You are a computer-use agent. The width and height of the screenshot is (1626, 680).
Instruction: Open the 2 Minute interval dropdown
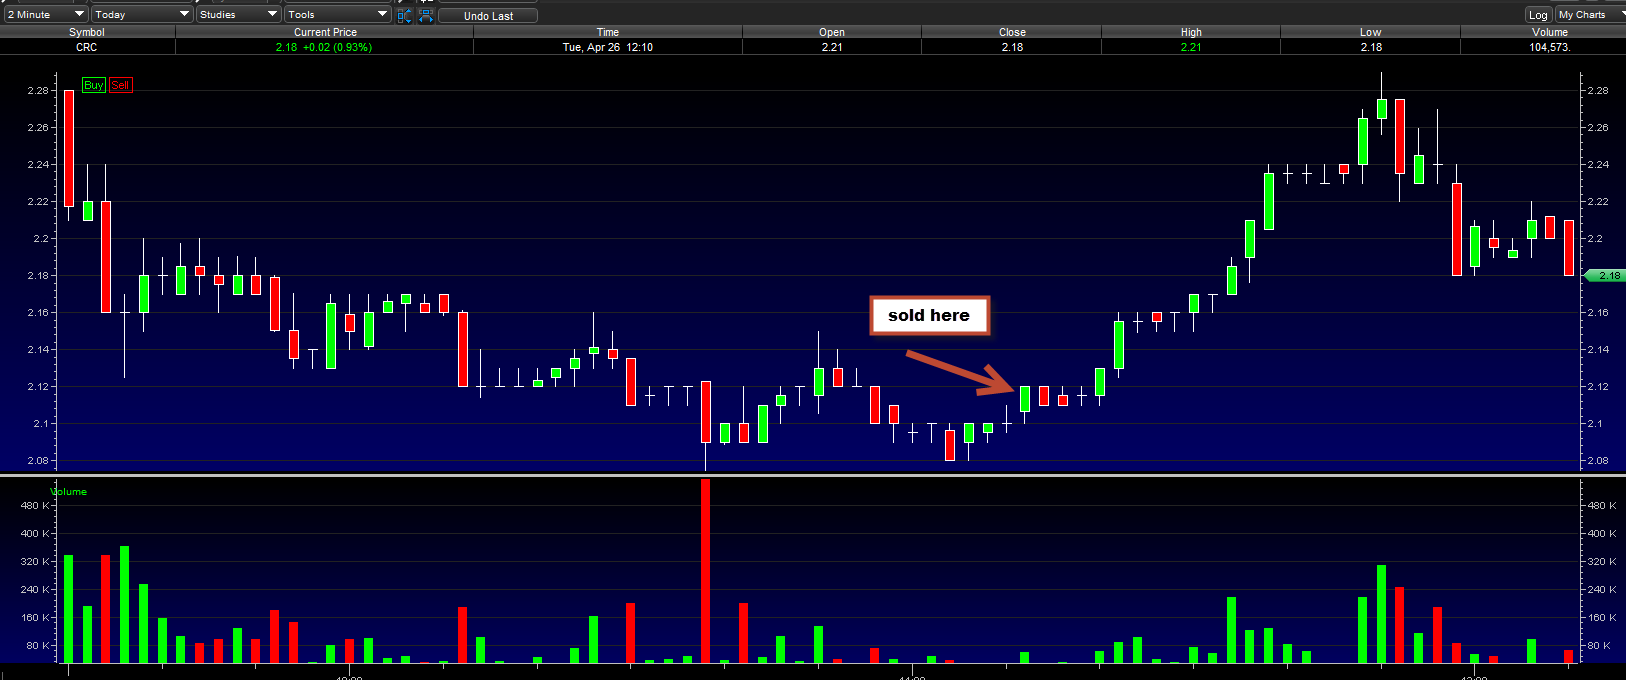point(46,14)
